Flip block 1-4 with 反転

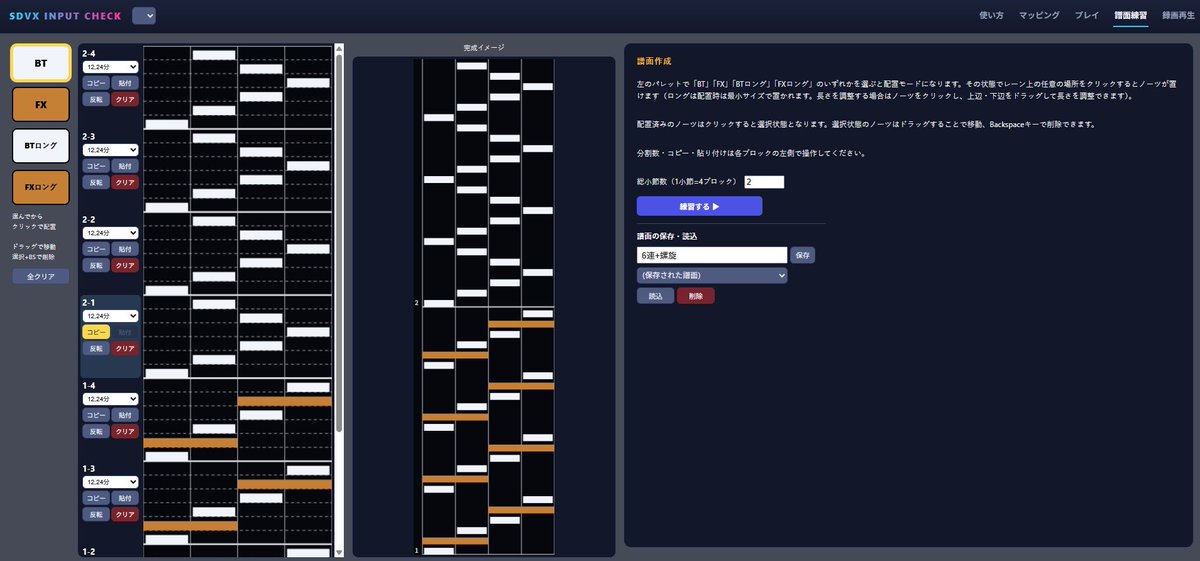(x=96, y=431)
